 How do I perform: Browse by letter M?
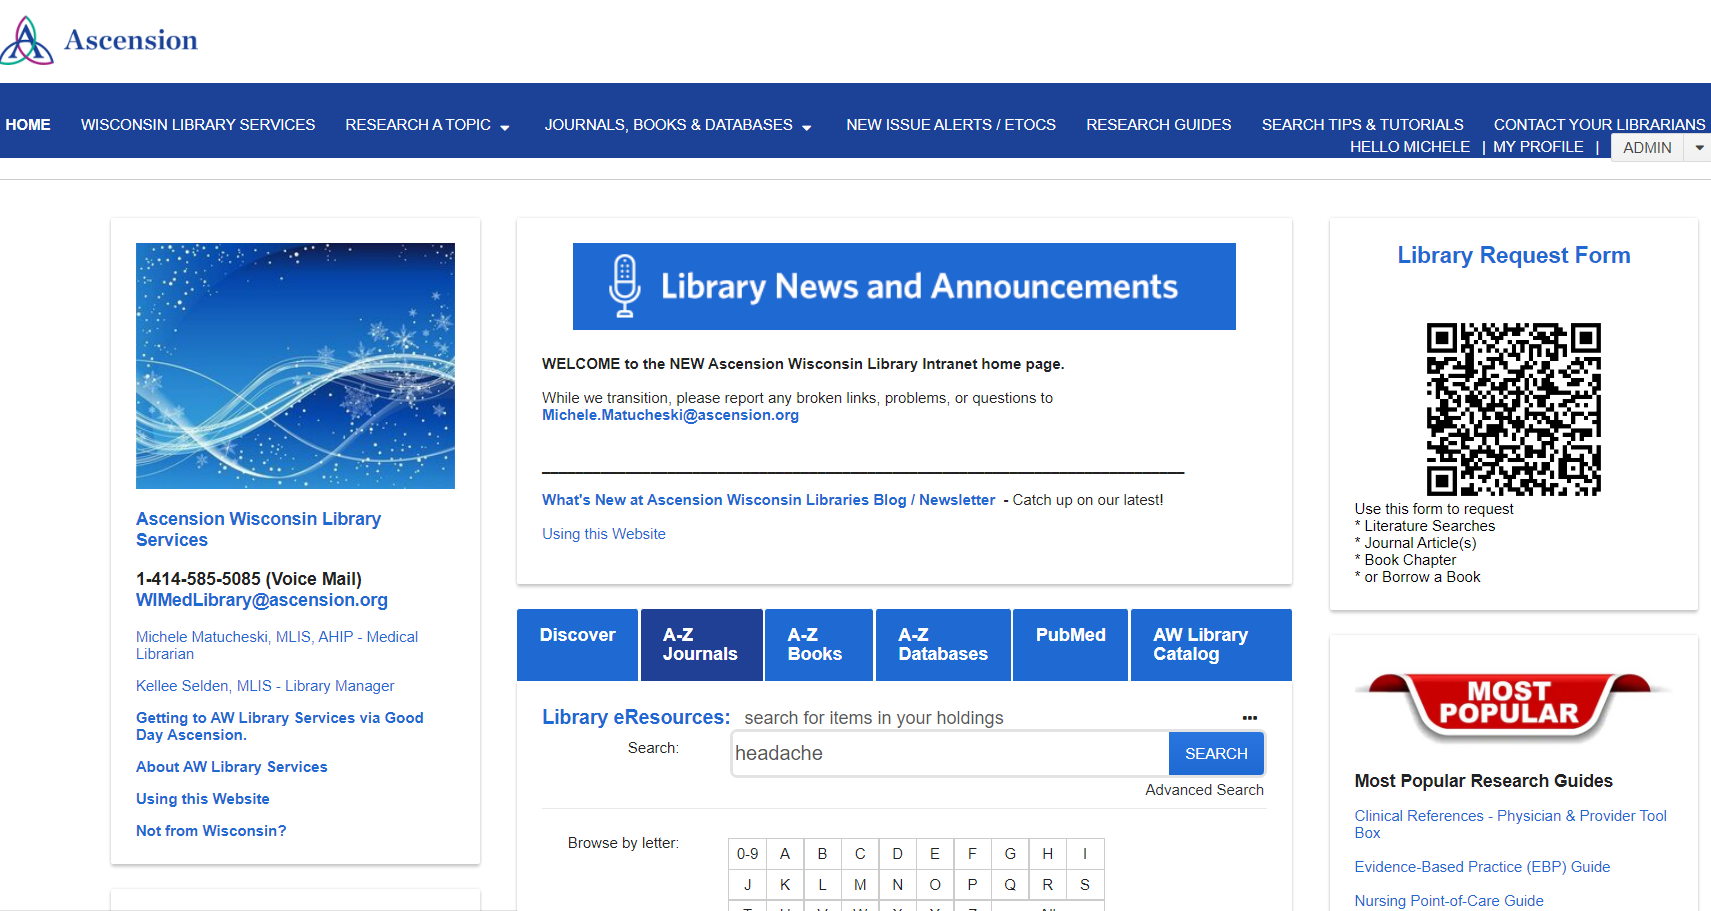click(860, 885)
